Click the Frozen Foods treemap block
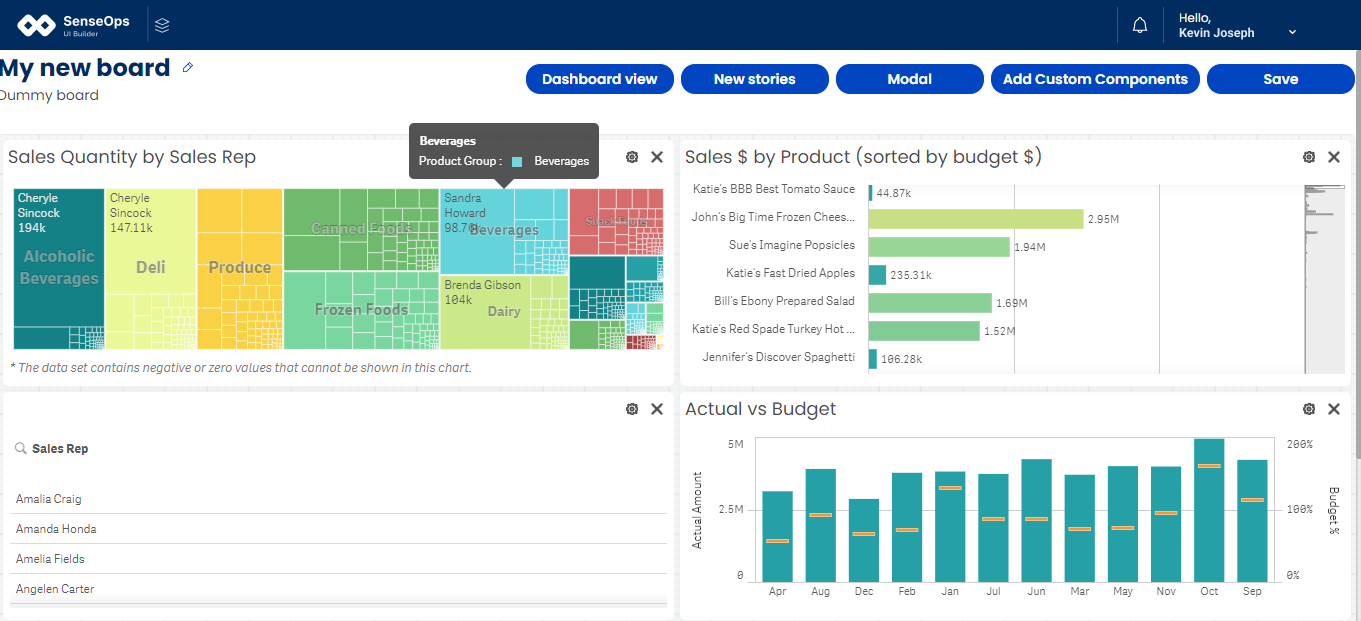Viewport: 1361px width, 621px height. coord(361,310)
